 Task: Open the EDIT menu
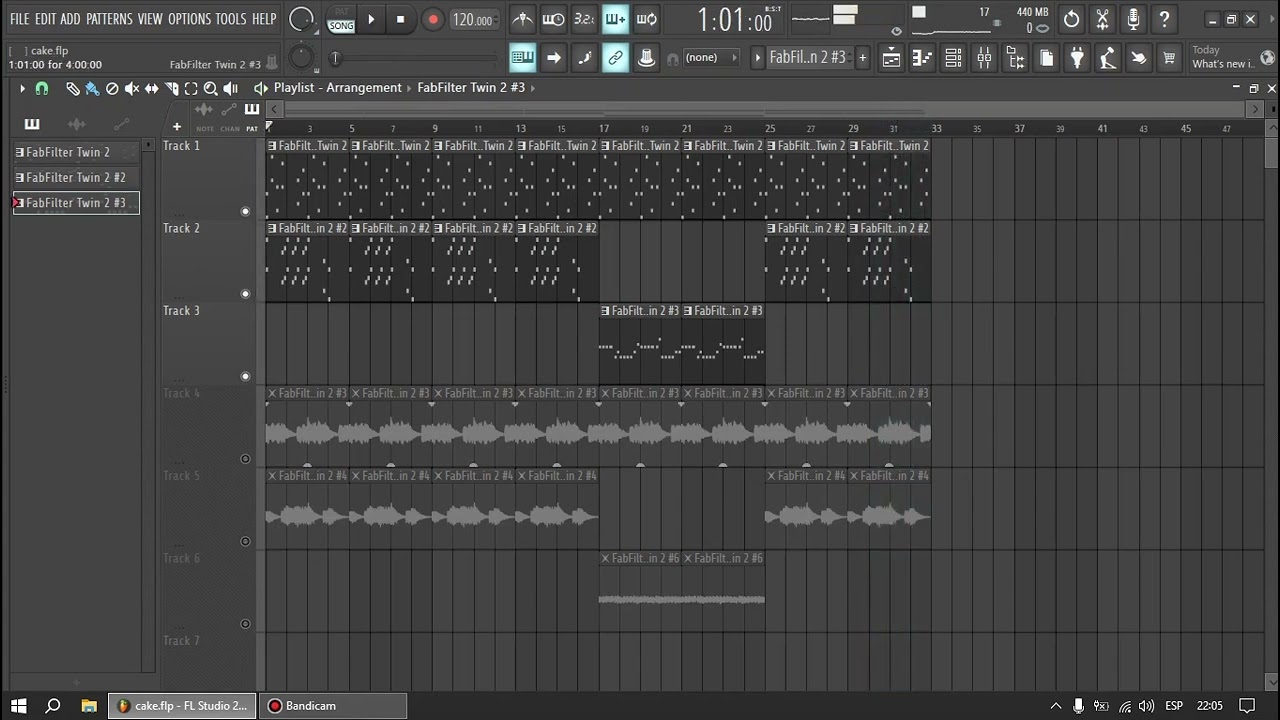point(45,19)
